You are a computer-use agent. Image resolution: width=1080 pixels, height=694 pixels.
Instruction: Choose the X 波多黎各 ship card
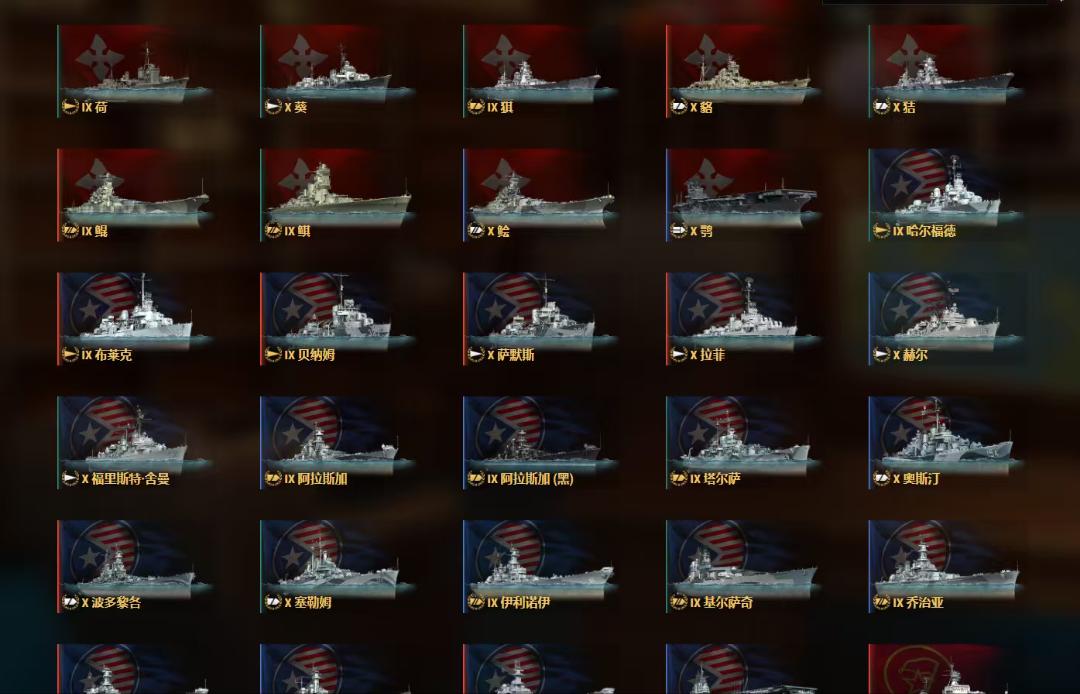coord(133,567)
